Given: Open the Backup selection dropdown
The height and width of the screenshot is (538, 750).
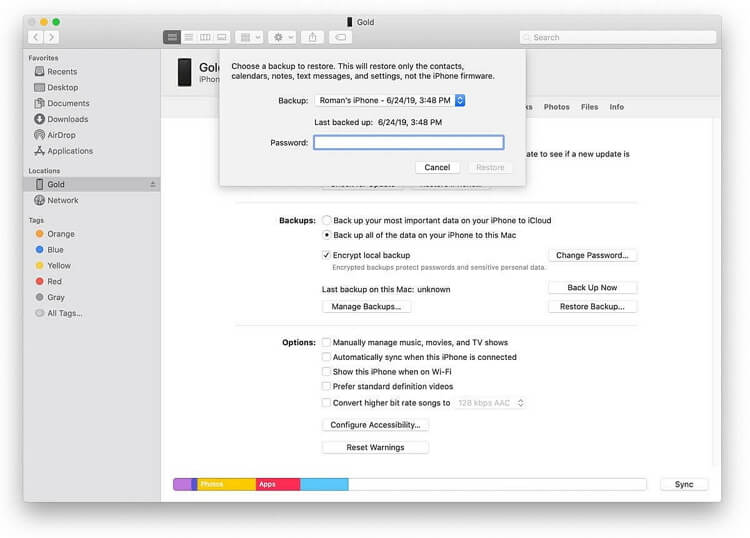Looking at the screenshot, I should pos(390,100).
